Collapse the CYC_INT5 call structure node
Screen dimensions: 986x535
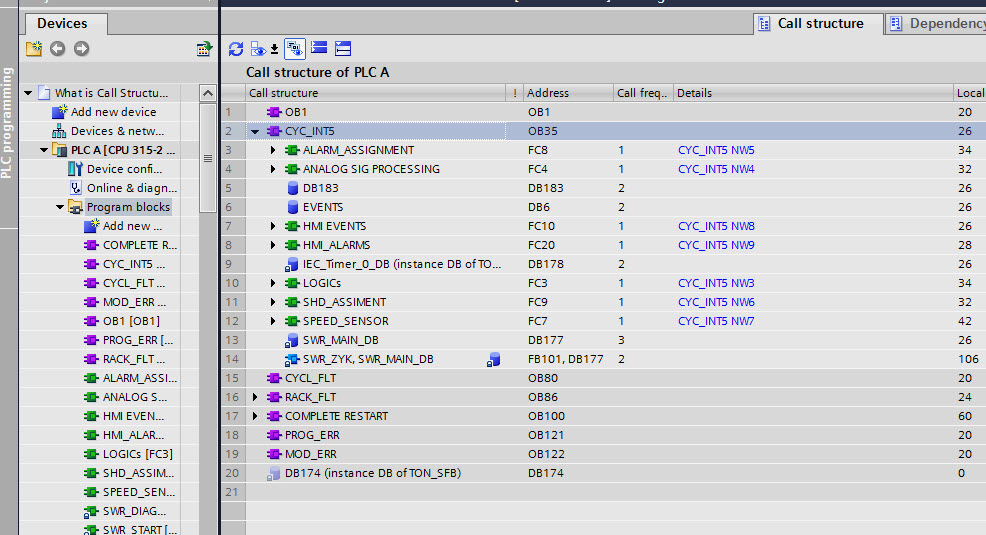[255, 131]
